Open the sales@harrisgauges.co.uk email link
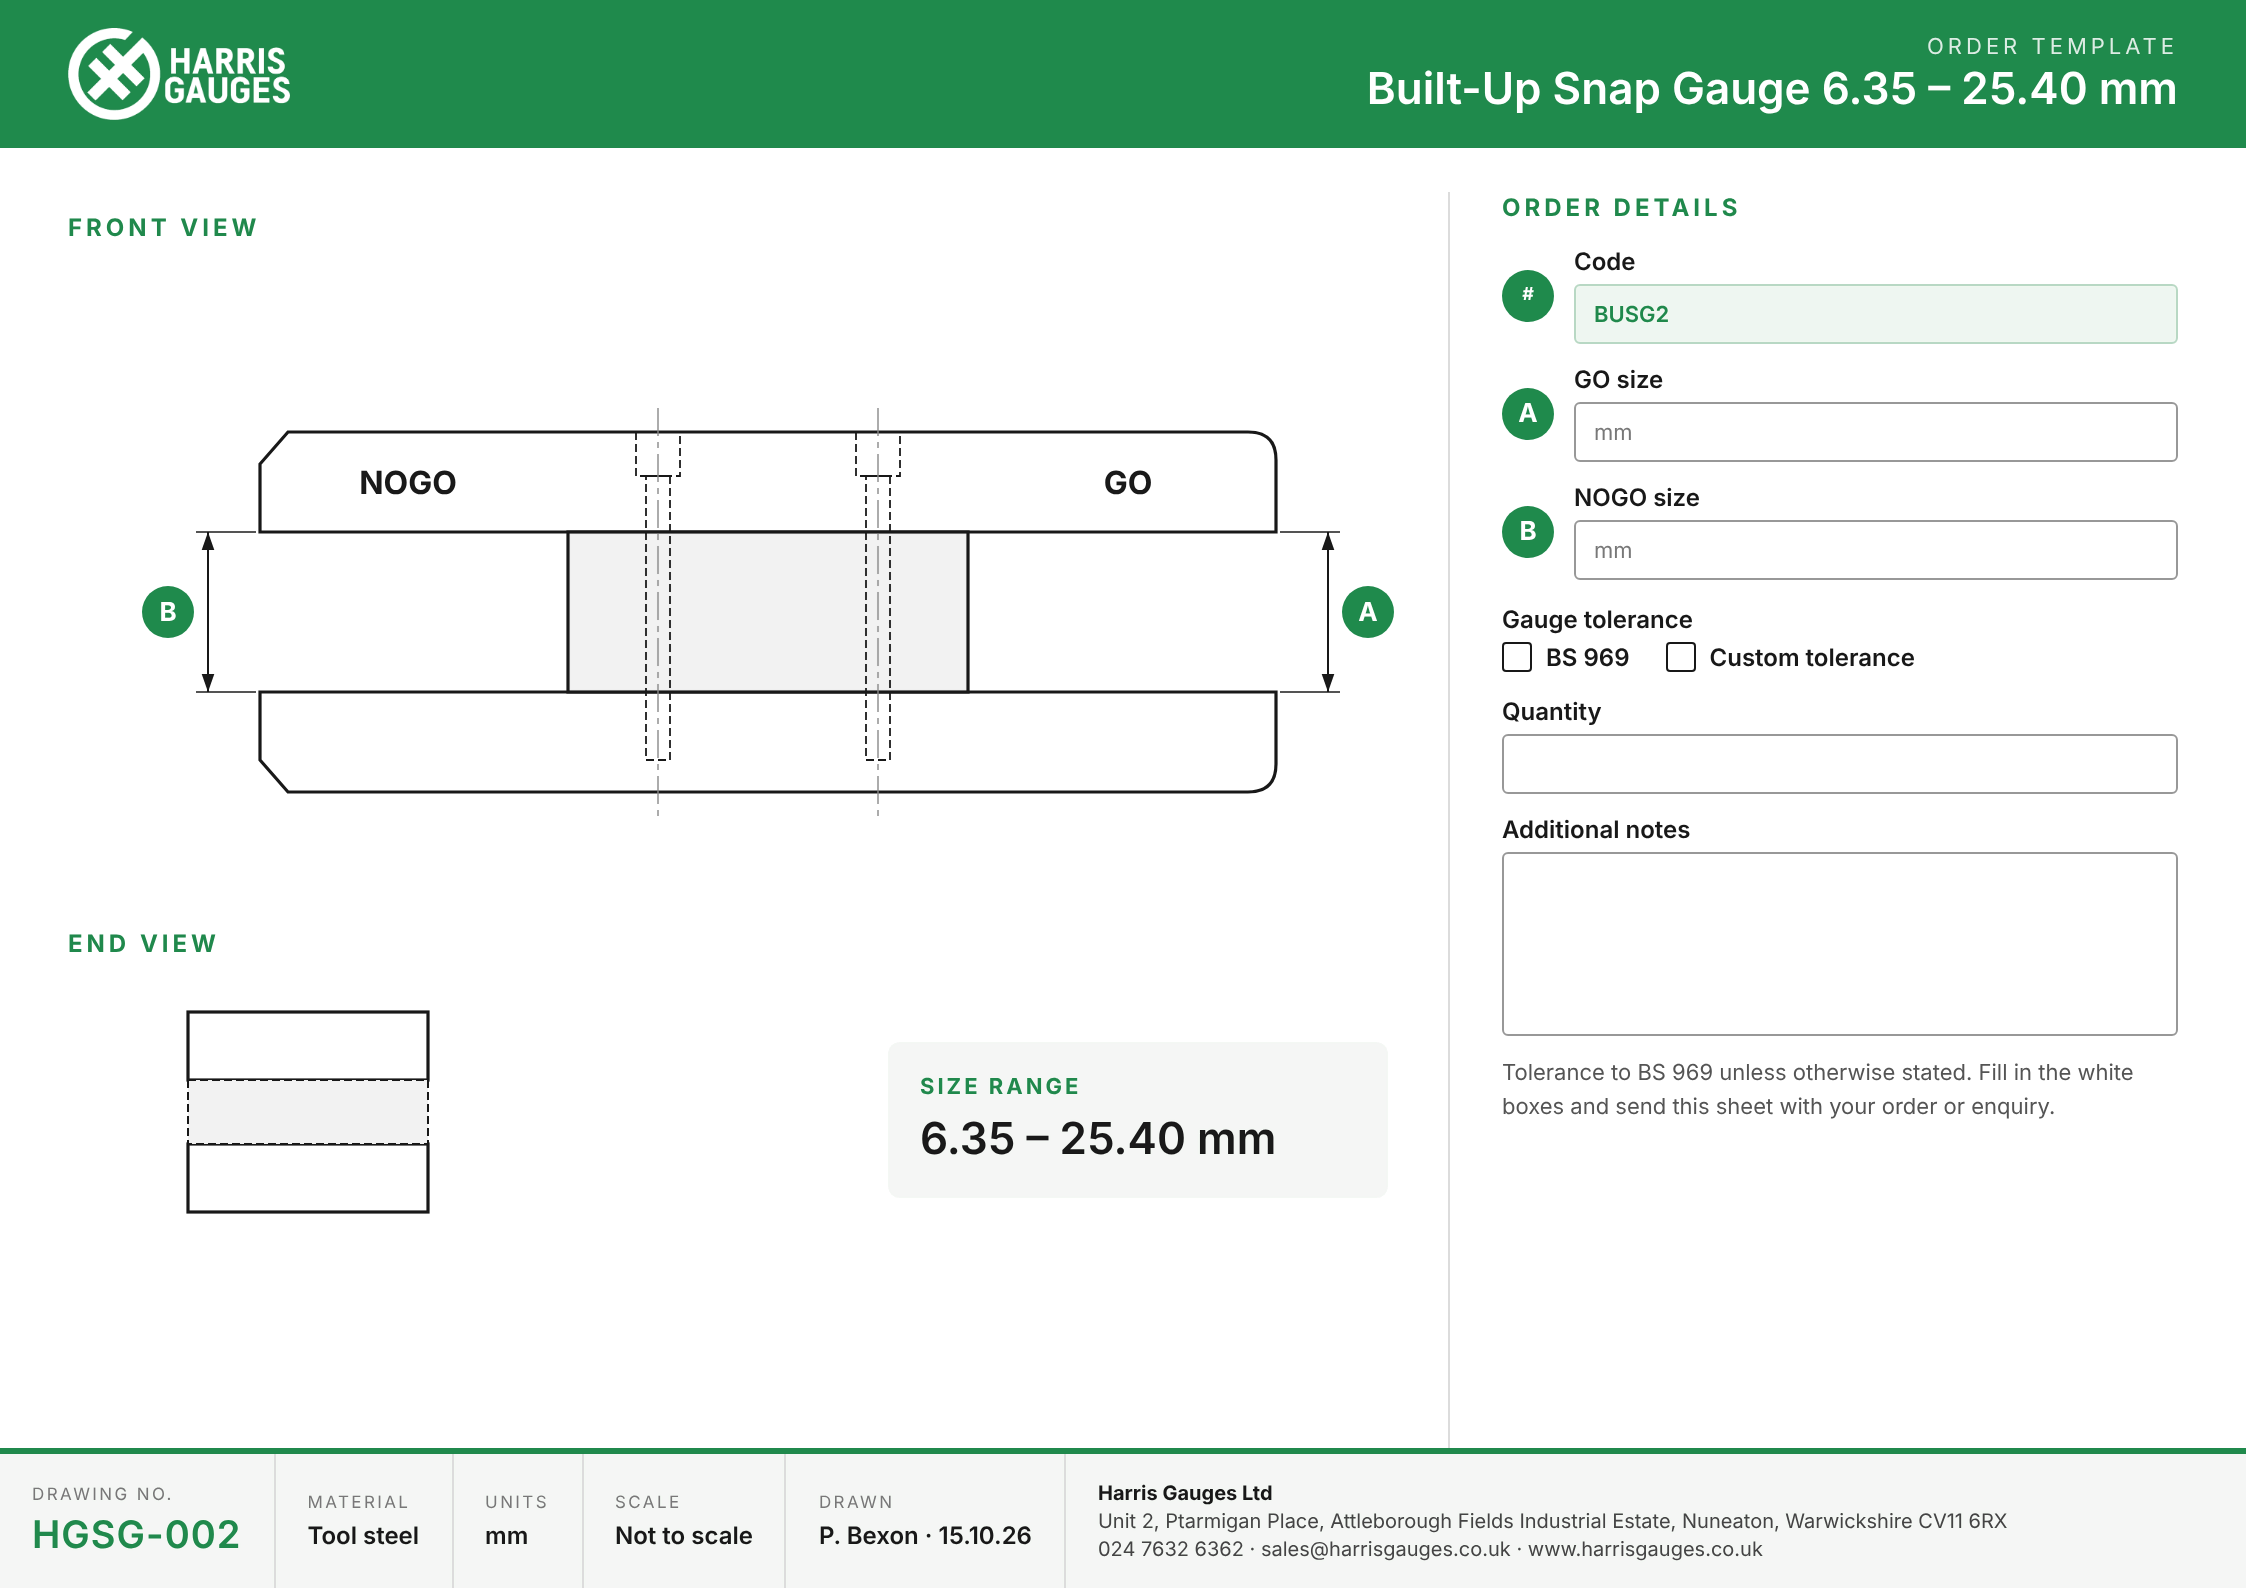Viewport: 2246px width, 1588px height. 1385,1549
